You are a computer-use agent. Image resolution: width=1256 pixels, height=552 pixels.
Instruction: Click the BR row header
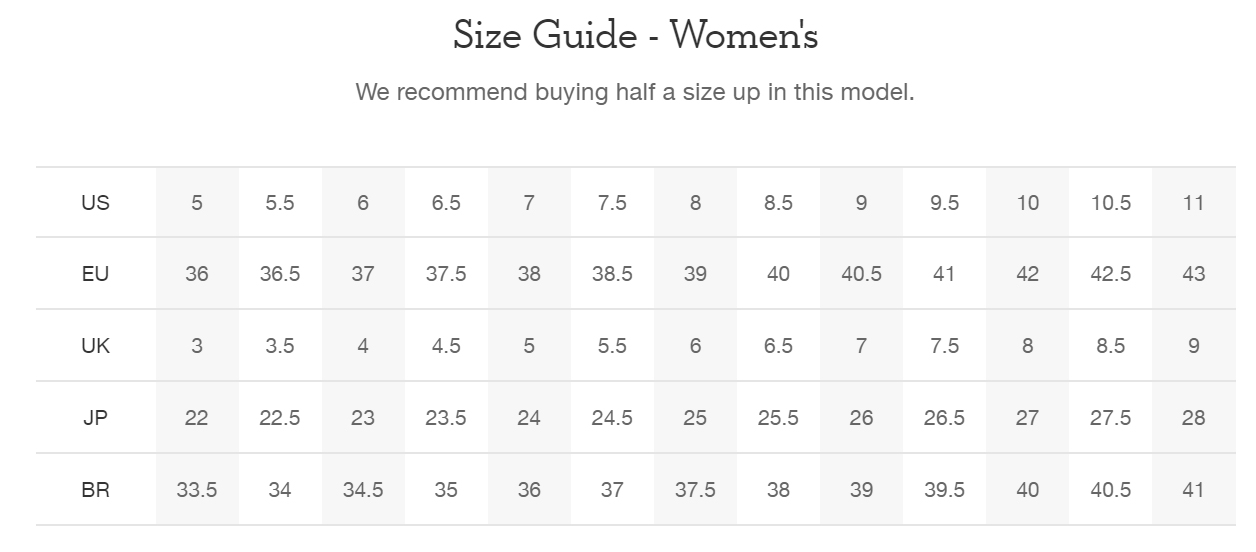click(x=95, y=490)
